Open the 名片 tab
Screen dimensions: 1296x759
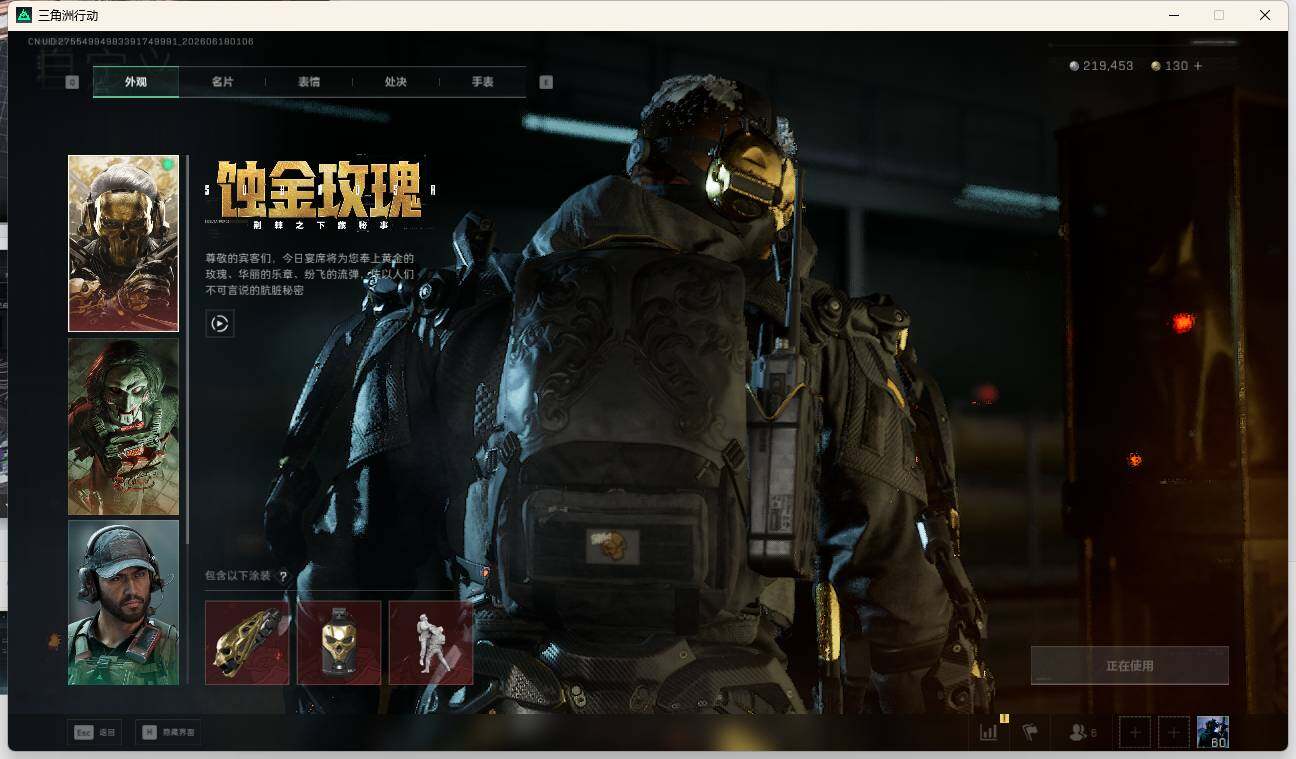pos(222,82)
